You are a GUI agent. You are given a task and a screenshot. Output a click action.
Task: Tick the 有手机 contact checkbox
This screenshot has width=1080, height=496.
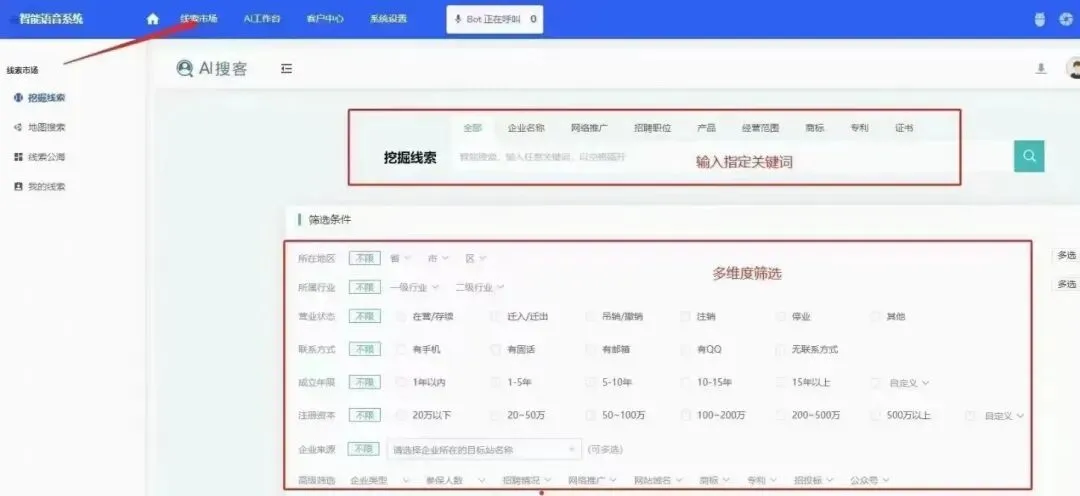click(401, 349)
